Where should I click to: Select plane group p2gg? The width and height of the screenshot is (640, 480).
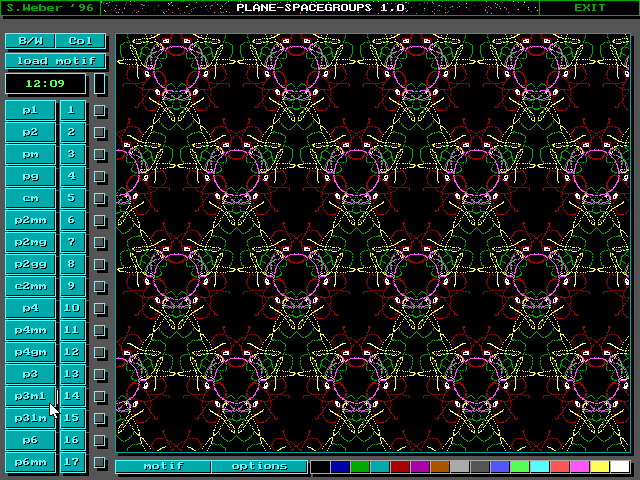pyautogui.click(x=30, y=264)
